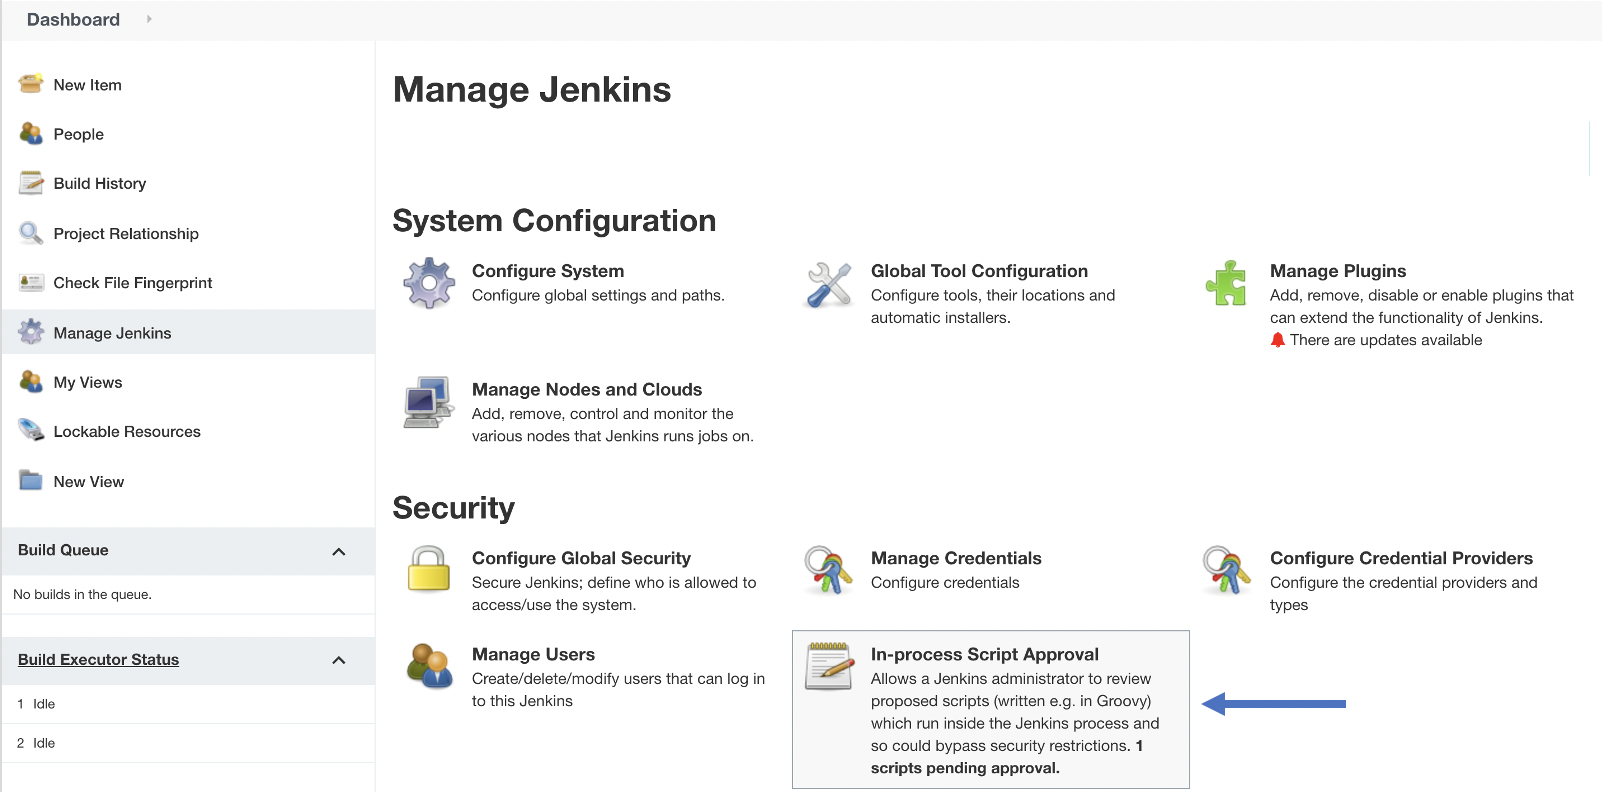Image resolution: width=1602 pixels, height=792 pixels.
Task: Open My Views in the sidebar
Action: point(87,382)
